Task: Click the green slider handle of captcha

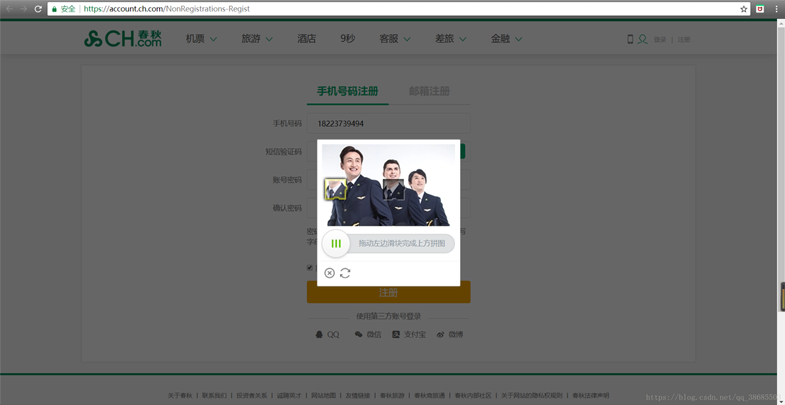Action: 336,243
